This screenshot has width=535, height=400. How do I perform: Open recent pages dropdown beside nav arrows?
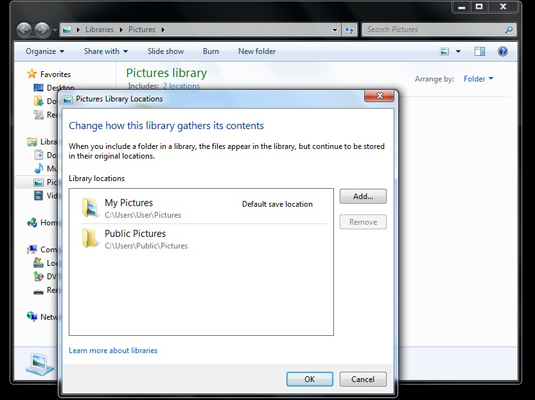point(55,30)
